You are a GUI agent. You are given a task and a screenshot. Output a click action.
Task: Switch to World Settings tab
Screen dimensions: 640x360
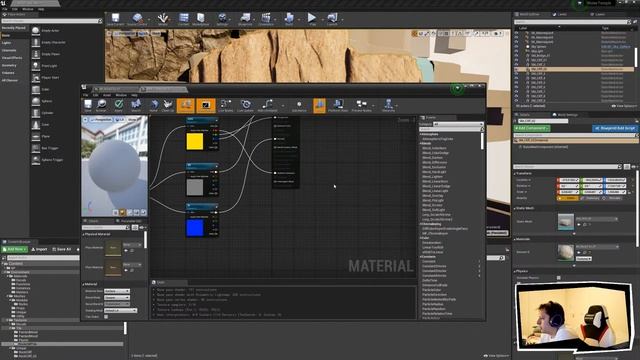[565, 115]
